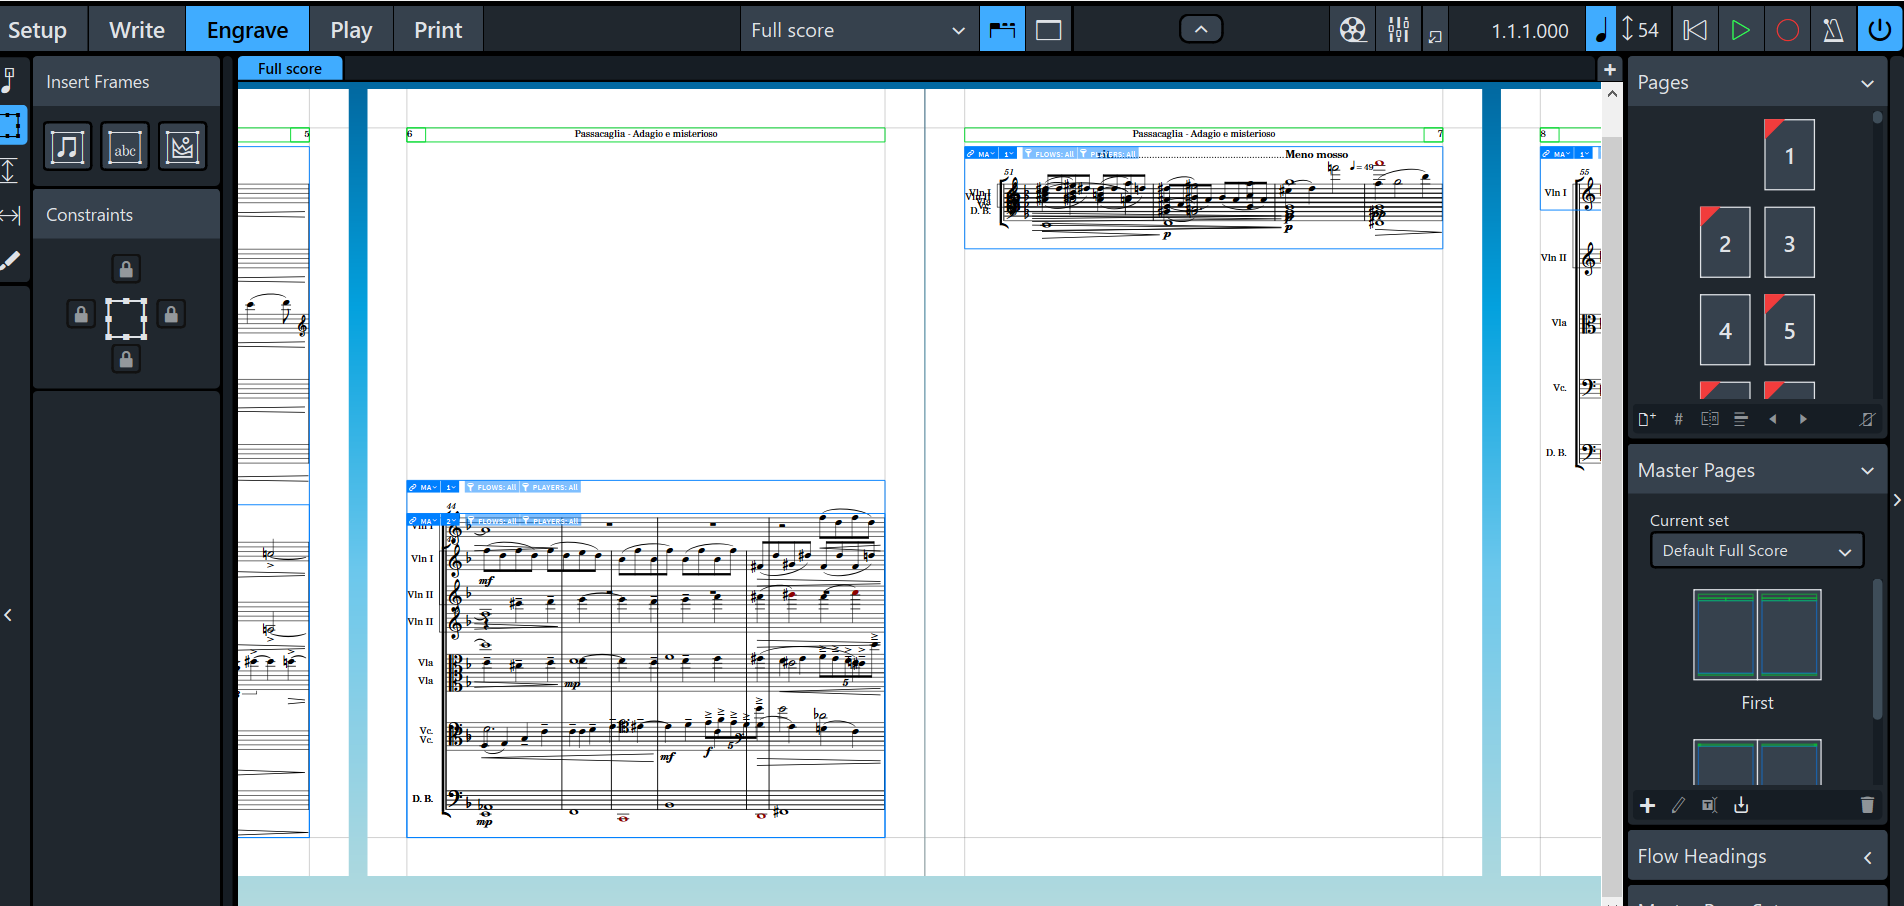This screenshot has width=1904, height=906.
Task: Open the frame chain MA dropdown on page 7
Action: [x=982, y=154]
